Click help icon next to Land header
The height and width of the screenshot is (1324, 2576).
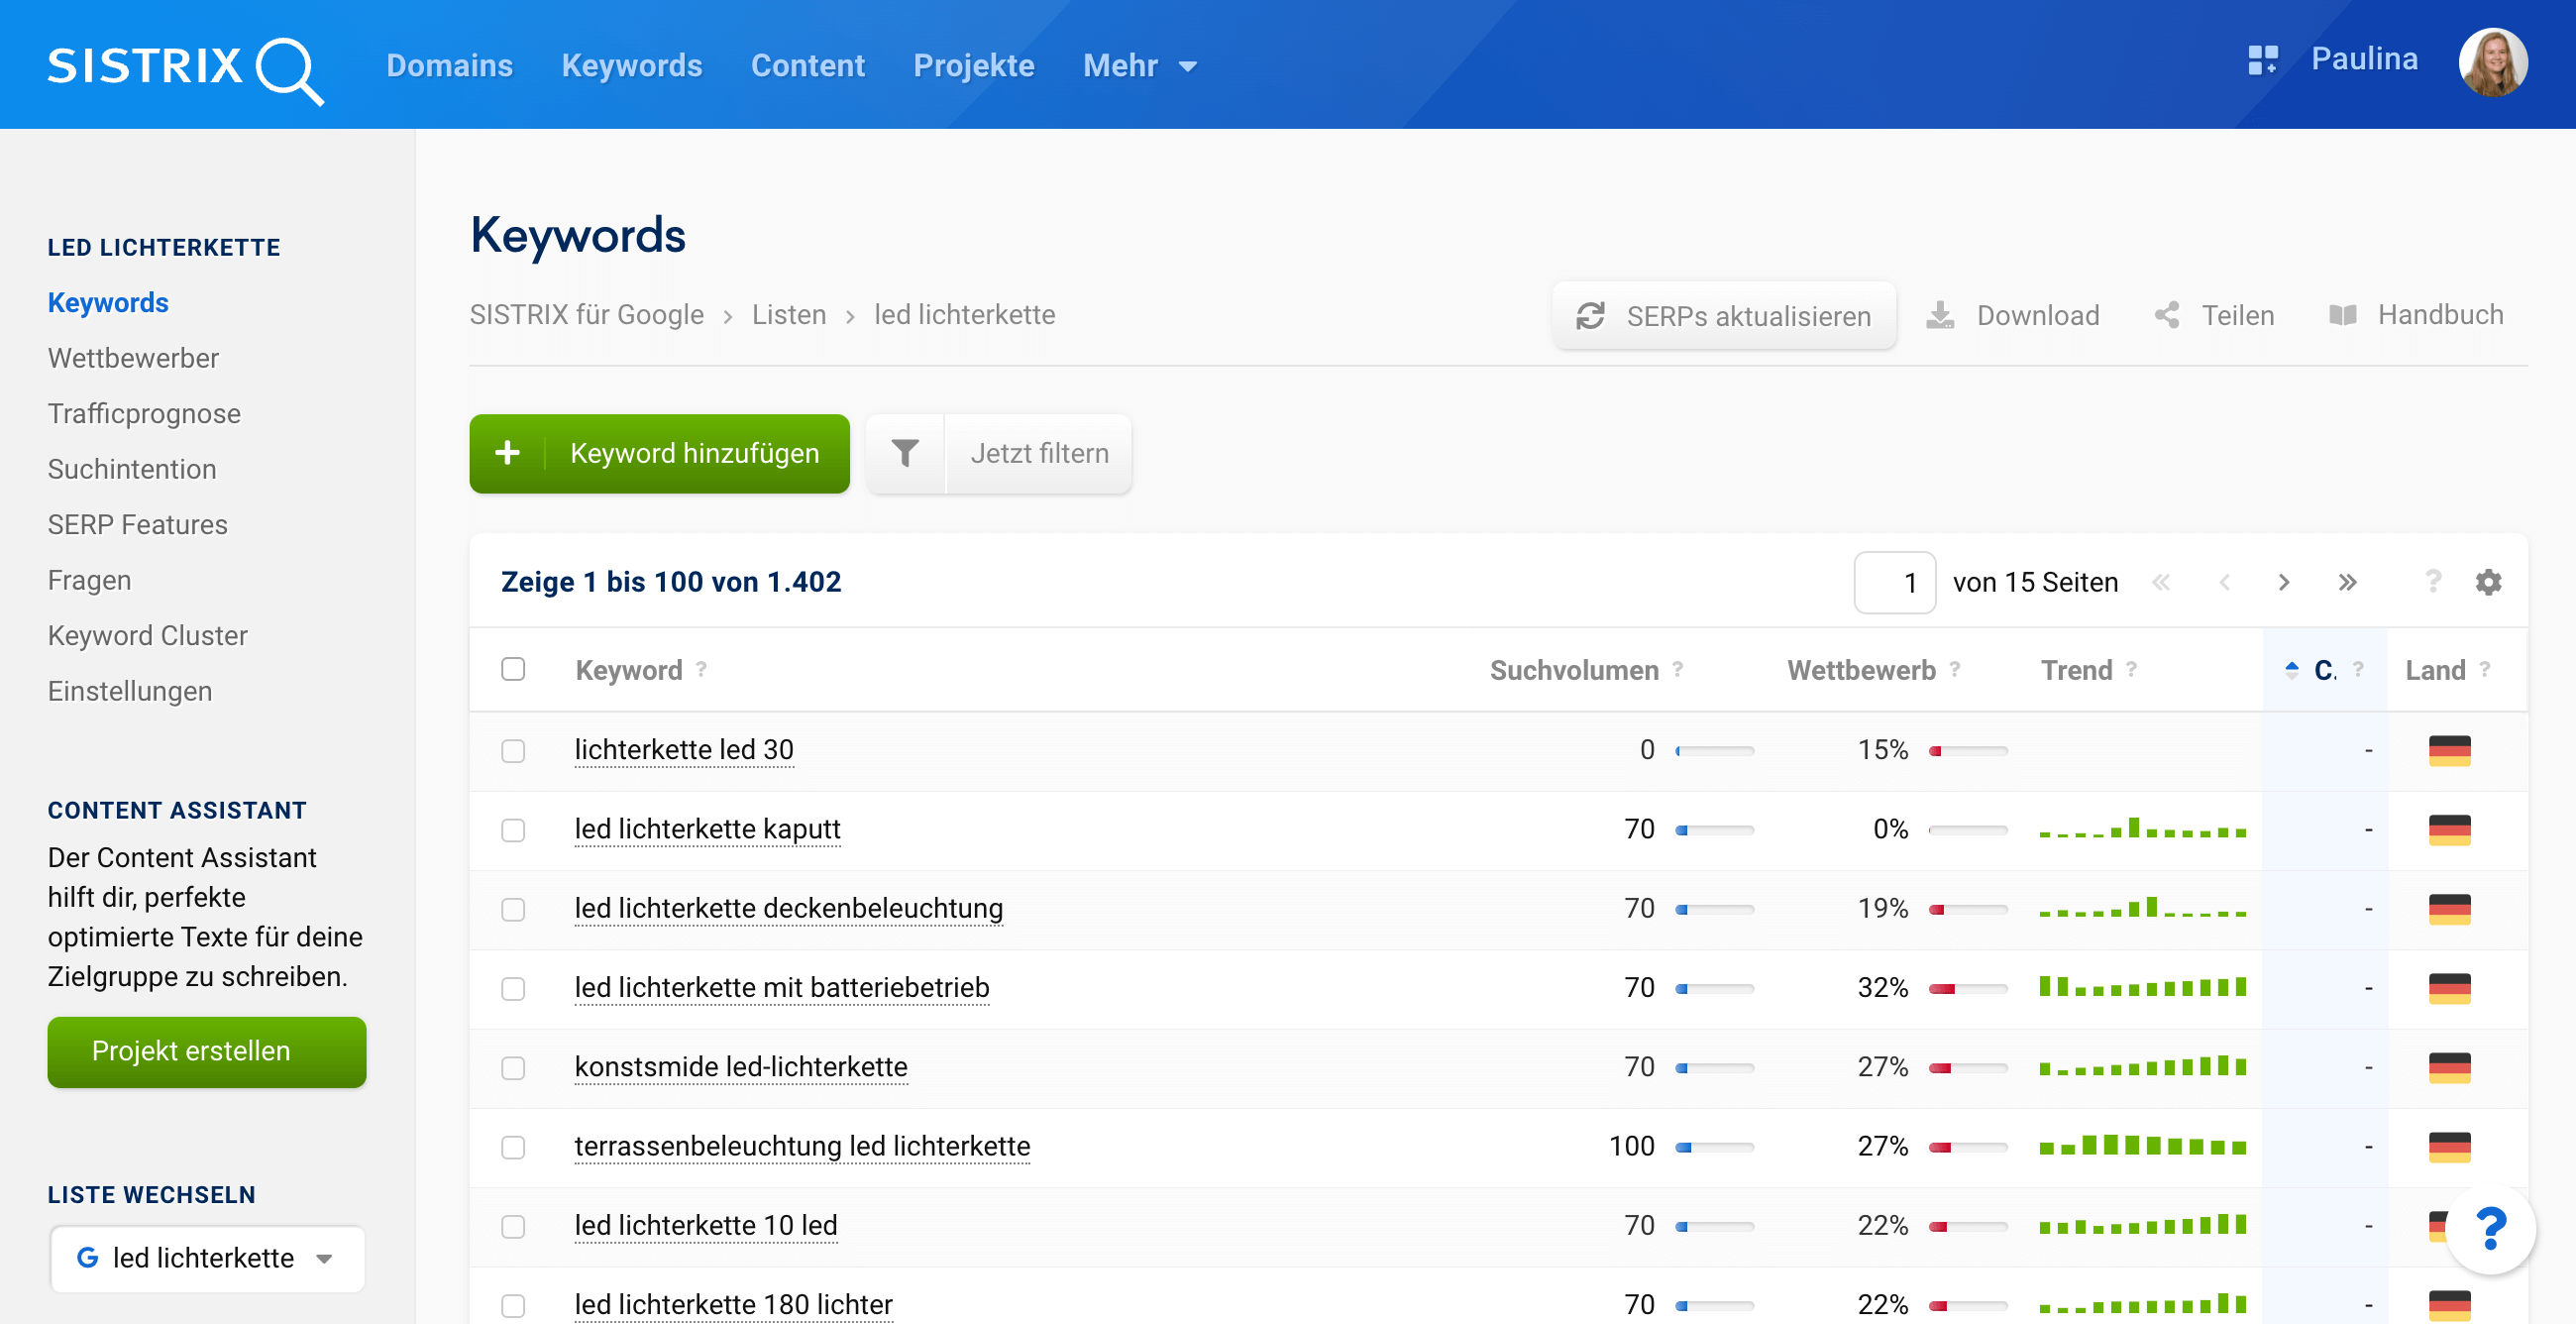(2484, 669)
